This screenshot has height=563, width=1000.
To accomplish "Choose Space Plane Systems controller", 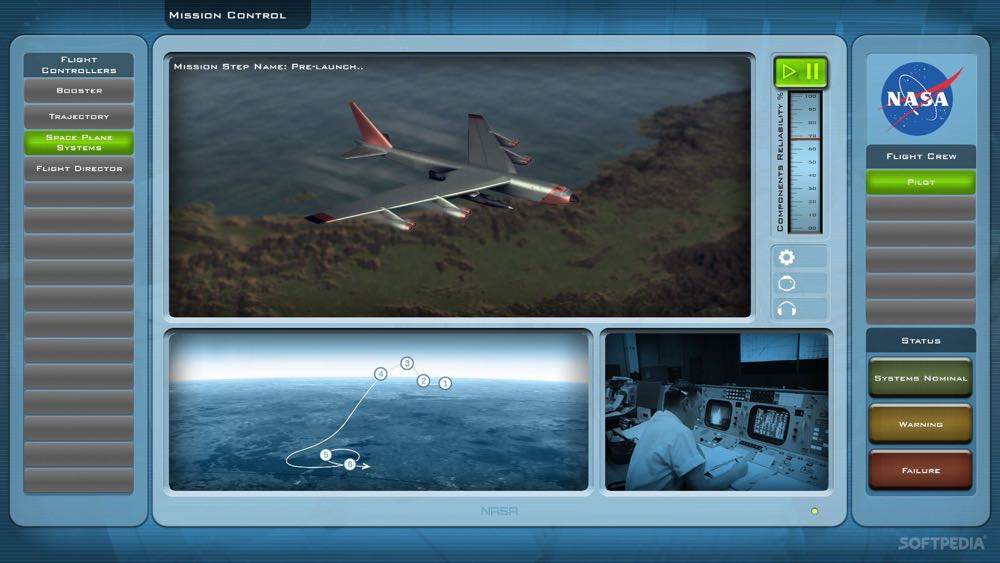I will 79,143.
